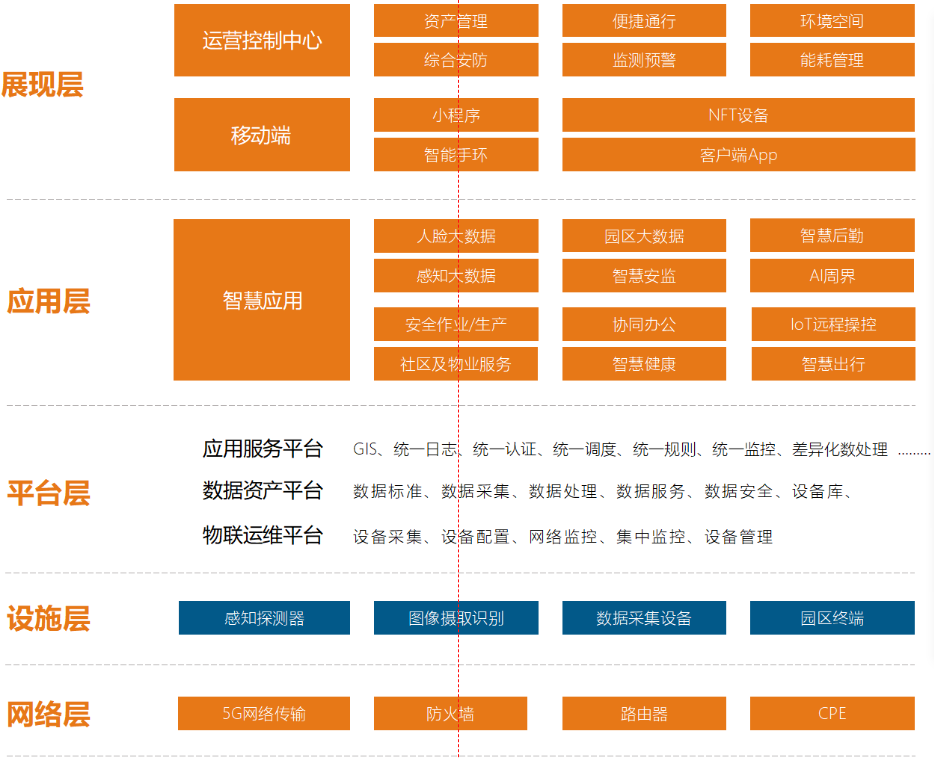934x758 pixels.
Task: Click the 应用服务平台 heading
Action: [263, 449]
